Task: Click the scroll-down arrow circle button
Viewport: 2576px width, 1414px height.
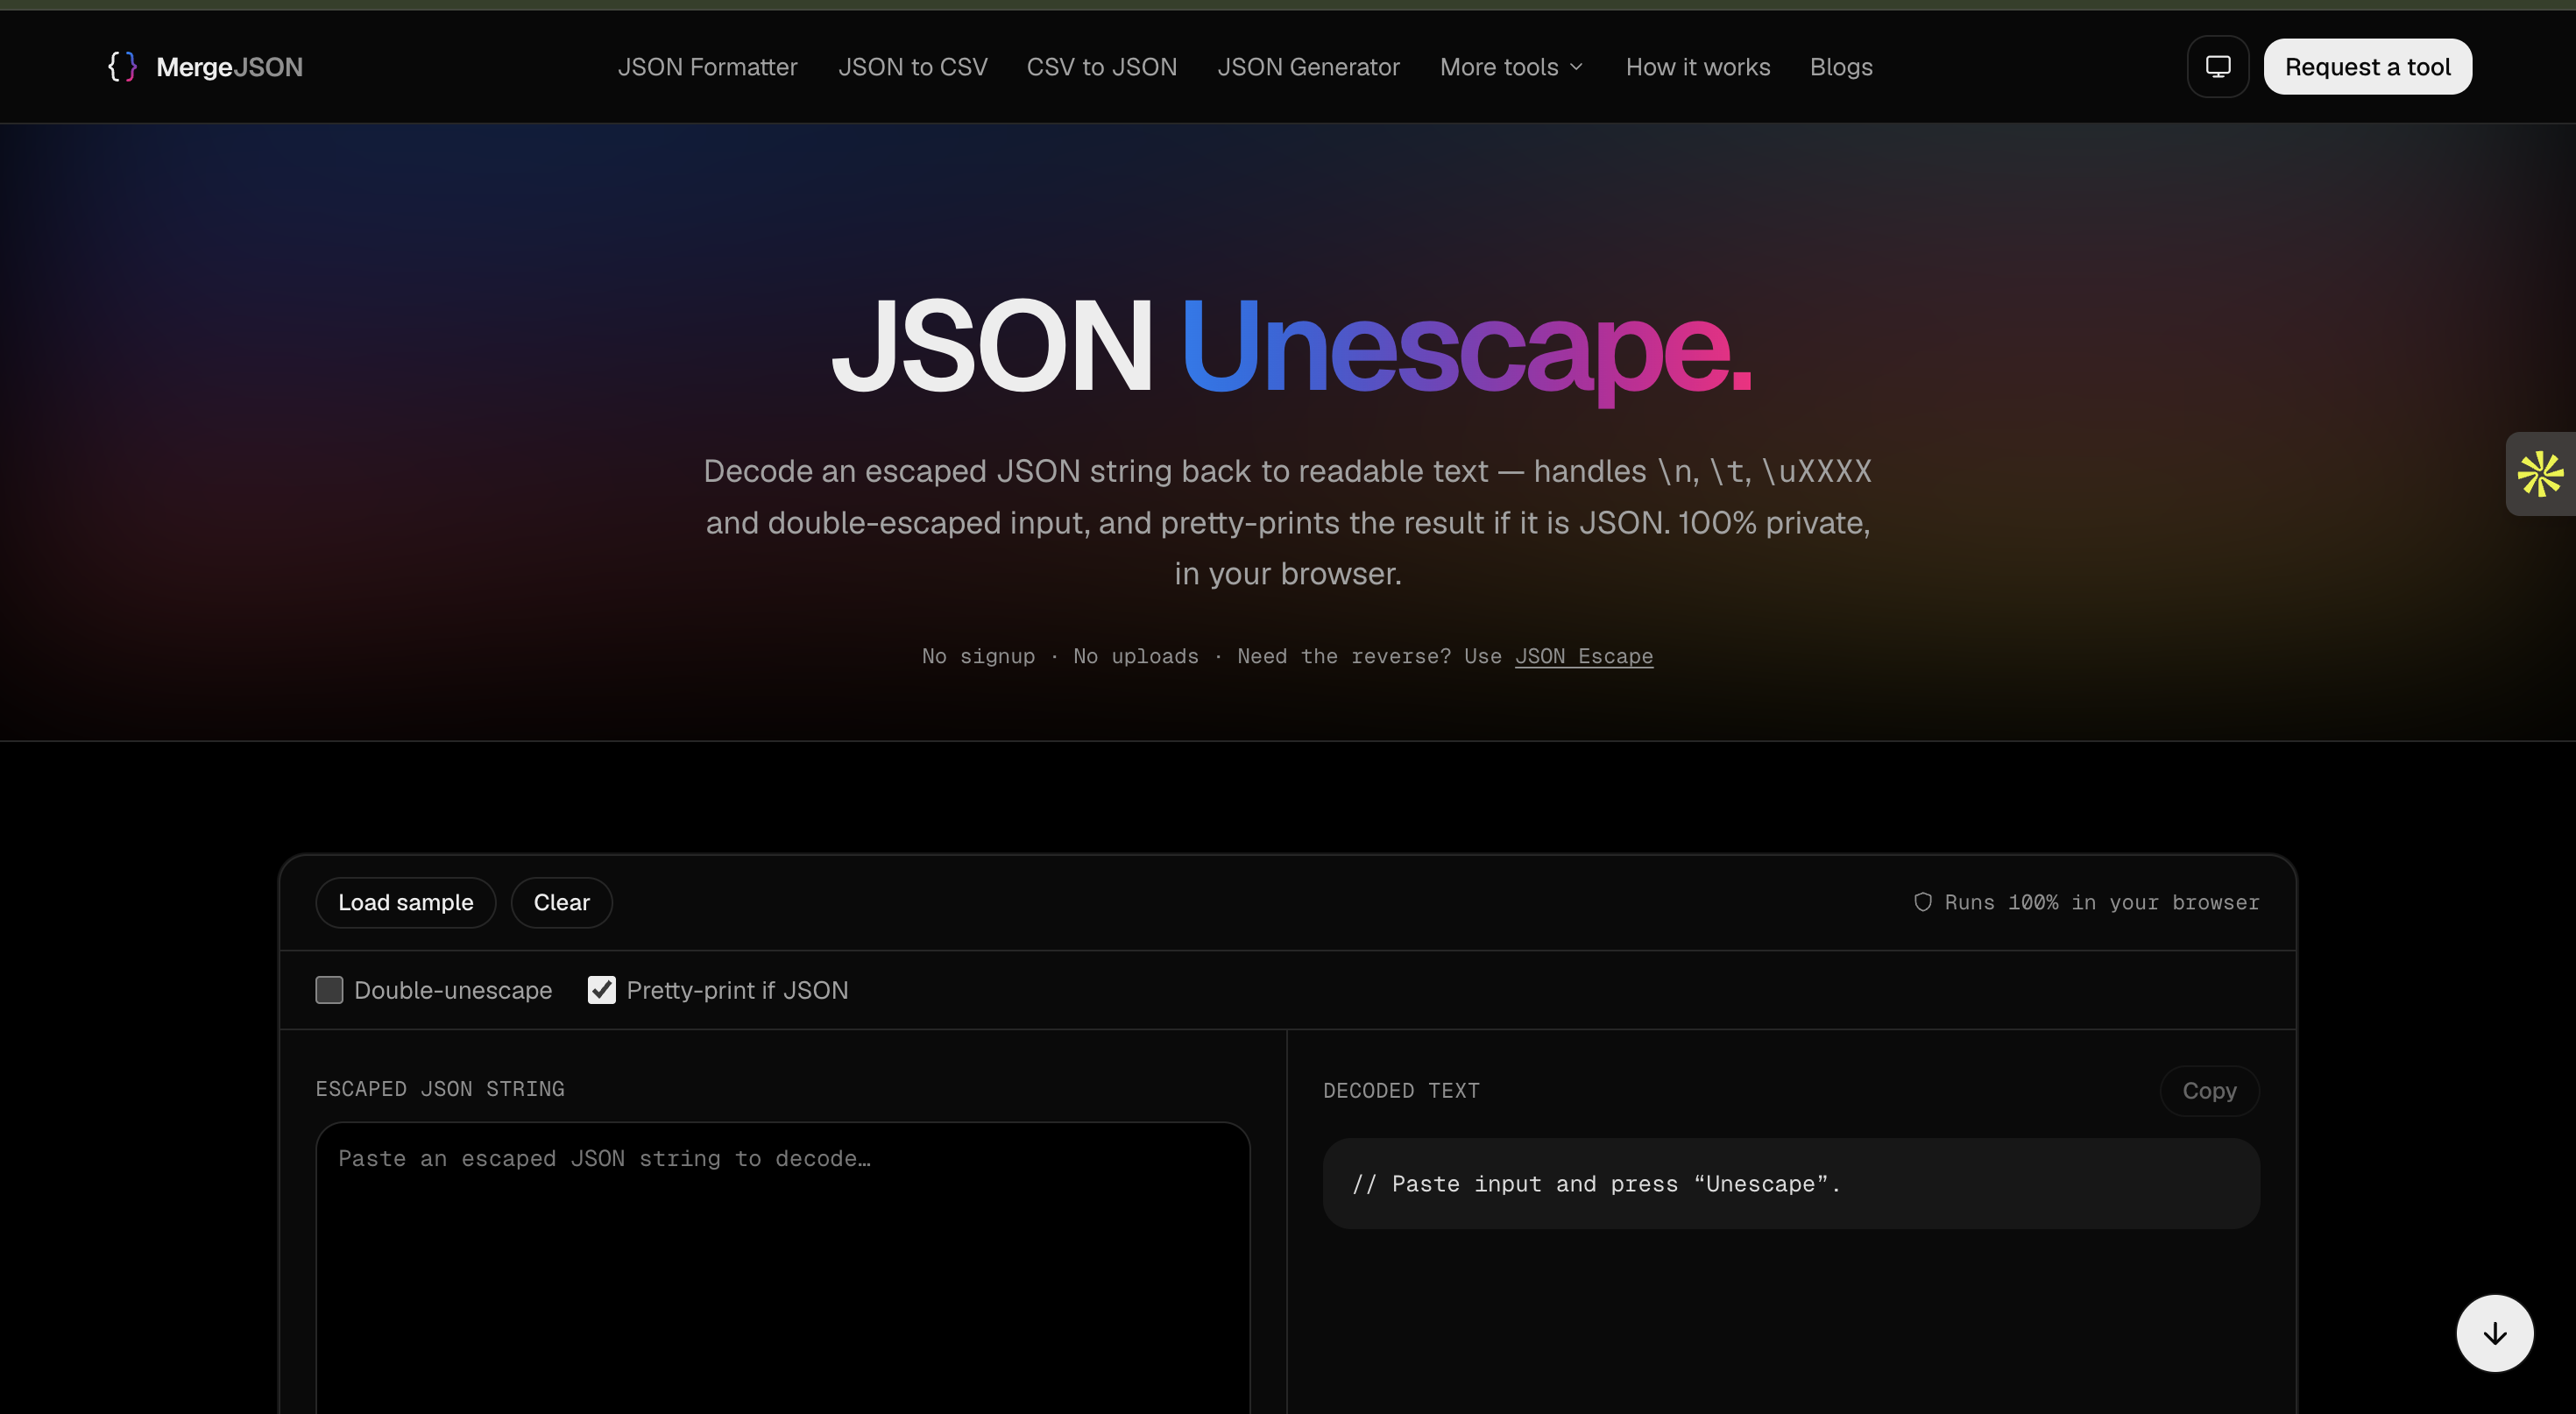Action: click(2495, 1333)
